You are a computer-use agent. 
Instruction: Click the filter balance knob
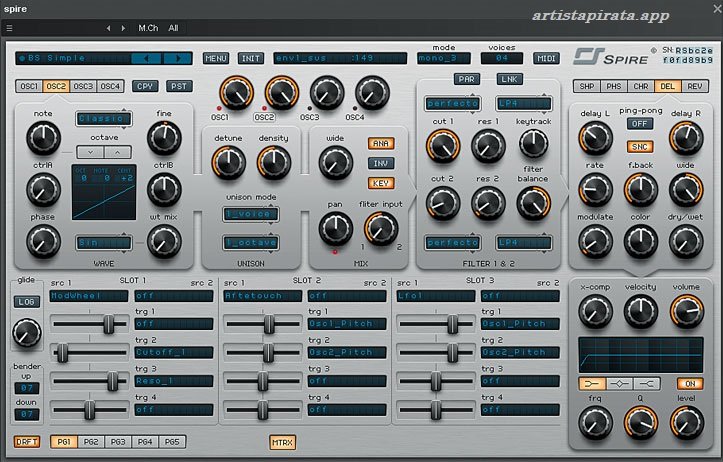533,203
